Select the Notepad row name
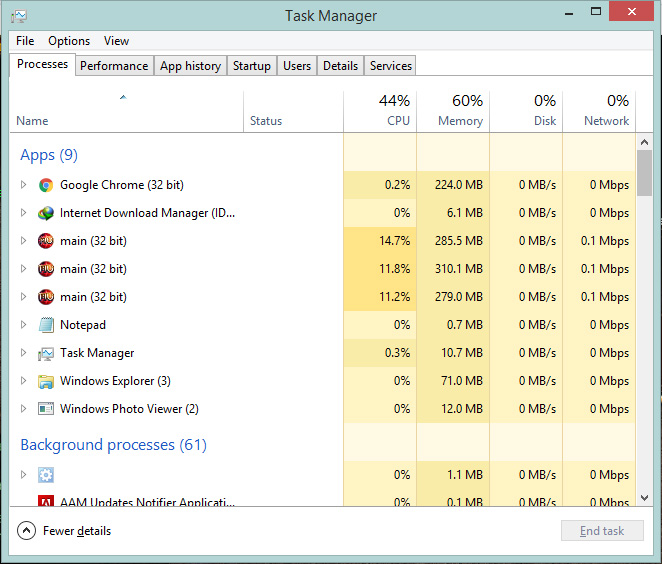The image size is (662, 564). point(83,325)
